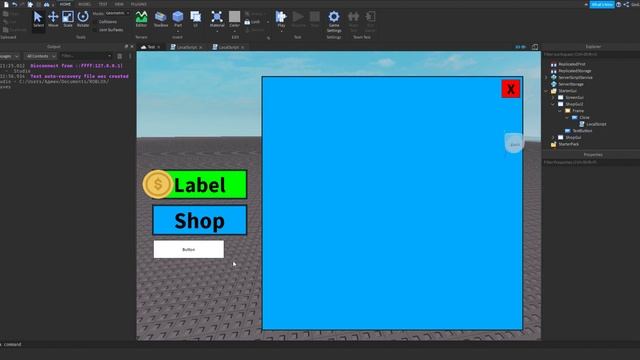Choose the Select tool in ribbon

coord(38,19)
